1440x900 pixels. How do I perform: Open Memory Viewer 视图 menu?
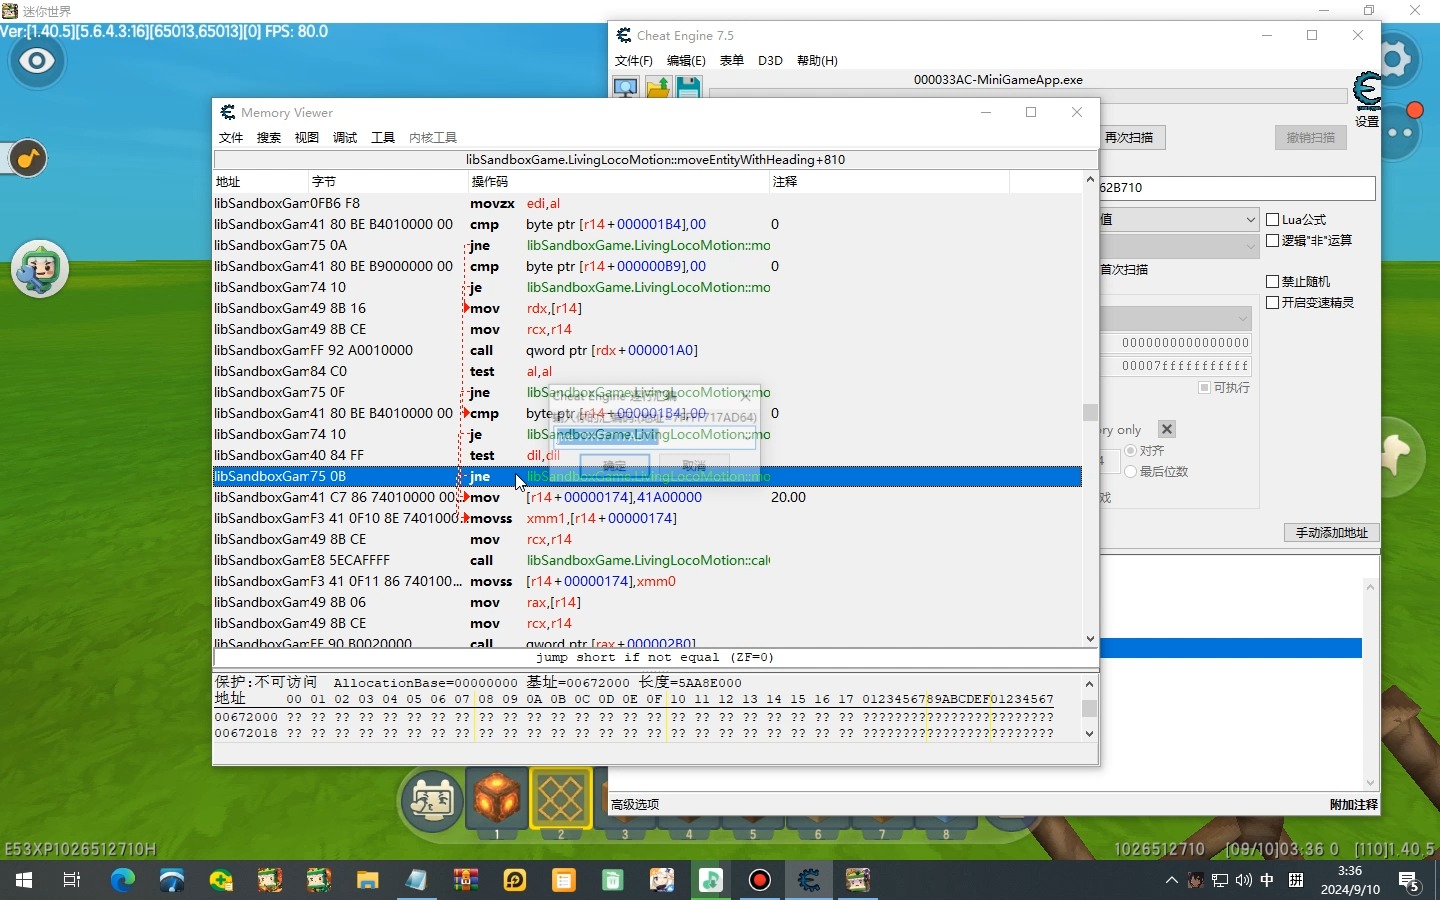tap(307, 137)
